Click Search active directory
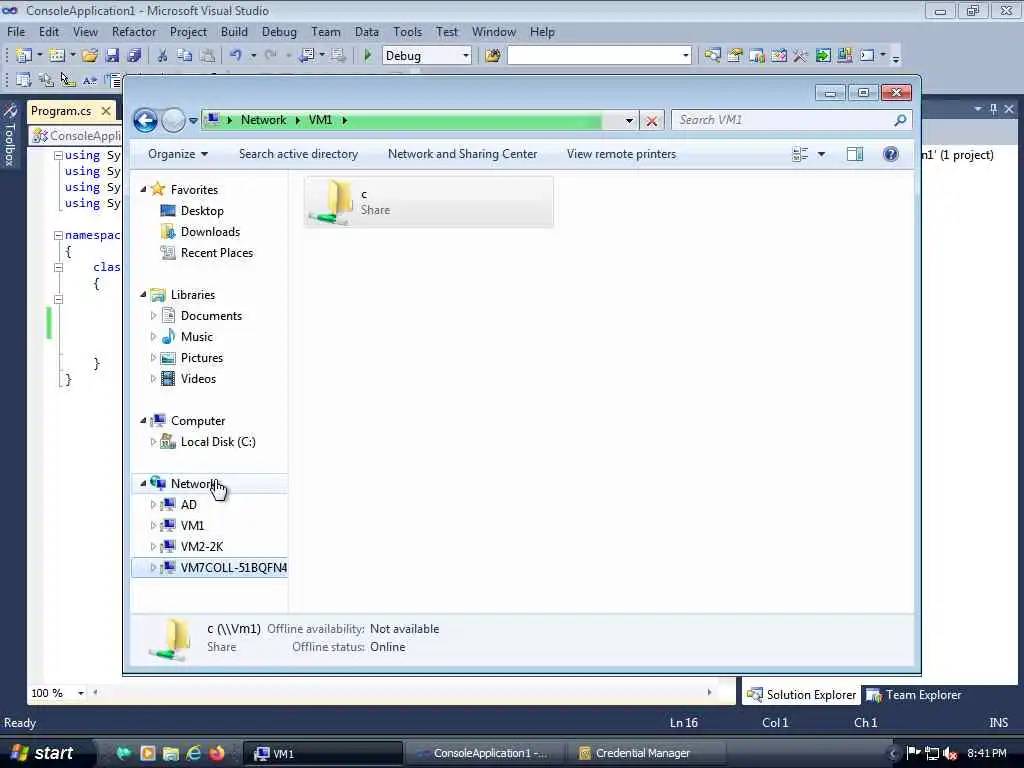This screenshot has height=768, width=1024. 298,154
